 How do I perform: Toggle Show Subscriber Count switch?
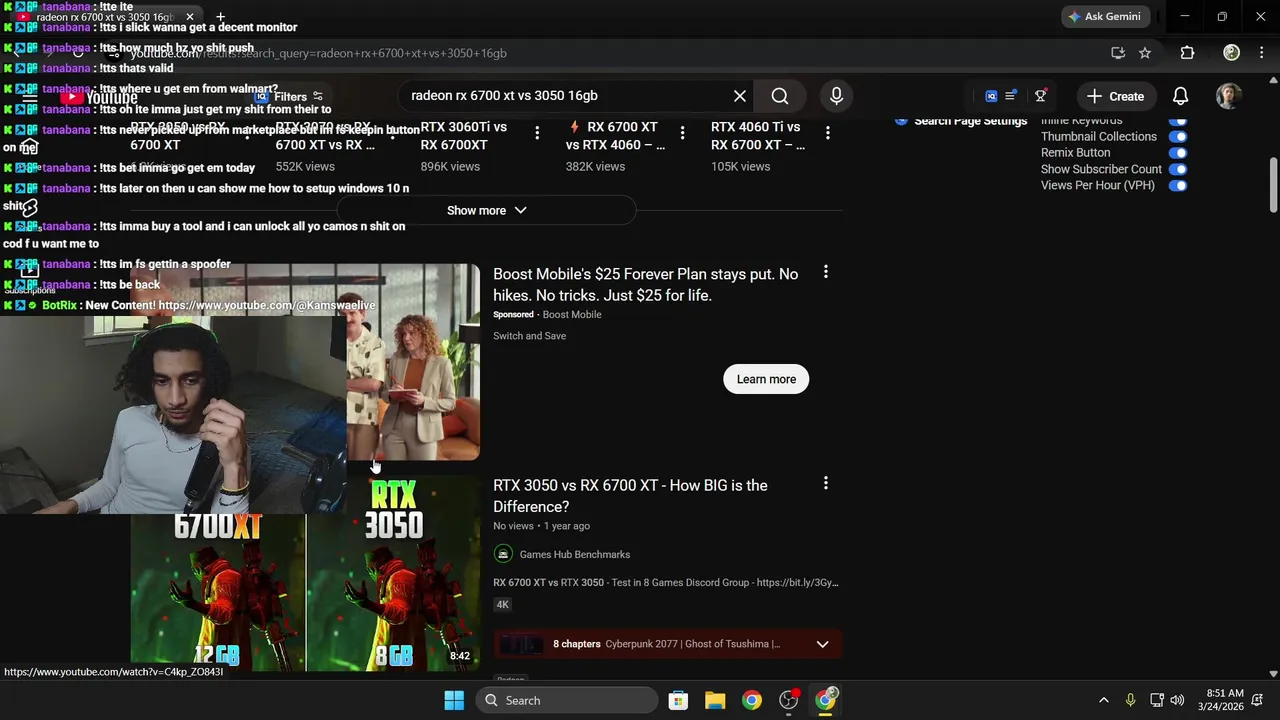click(x=1178, y=169)
